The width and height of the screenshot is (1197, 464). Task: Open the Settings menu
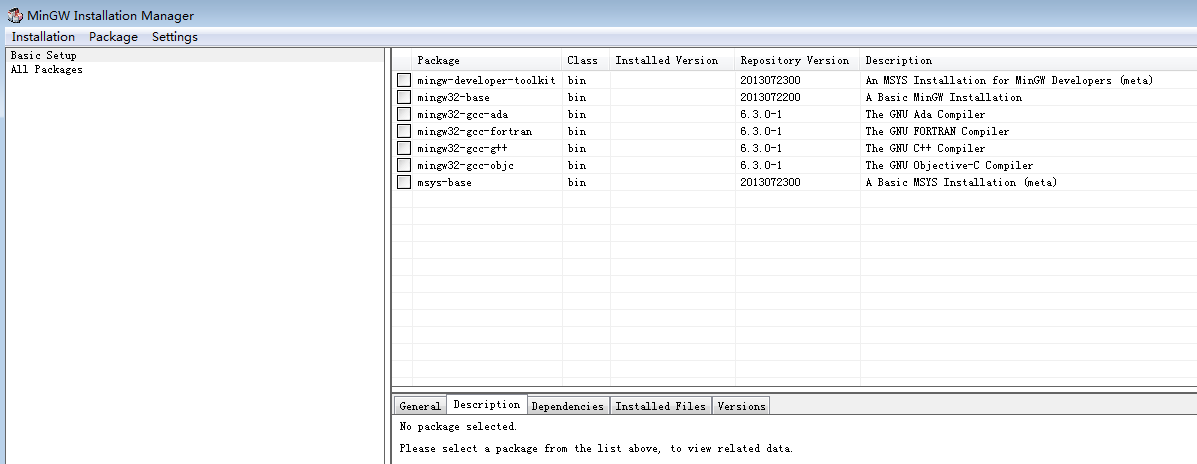[175, 37]
